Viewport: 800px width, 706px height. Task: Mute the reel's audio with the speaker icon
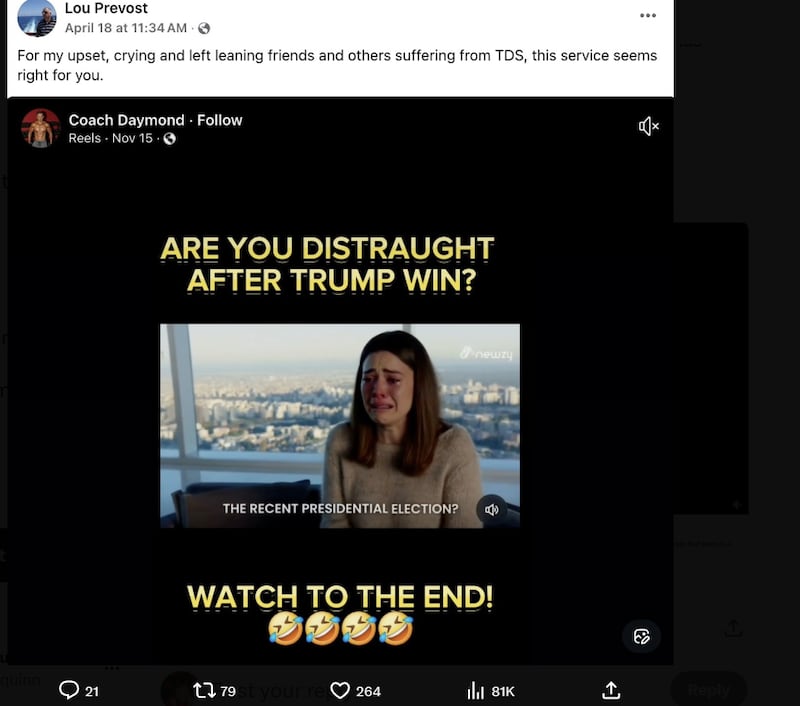pyautogui.click(x=648, y=126)
